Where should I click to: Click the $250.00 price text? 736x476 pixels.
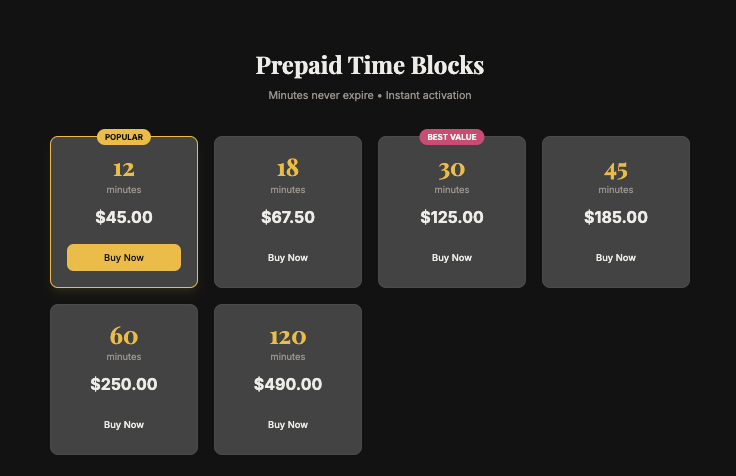124,384
